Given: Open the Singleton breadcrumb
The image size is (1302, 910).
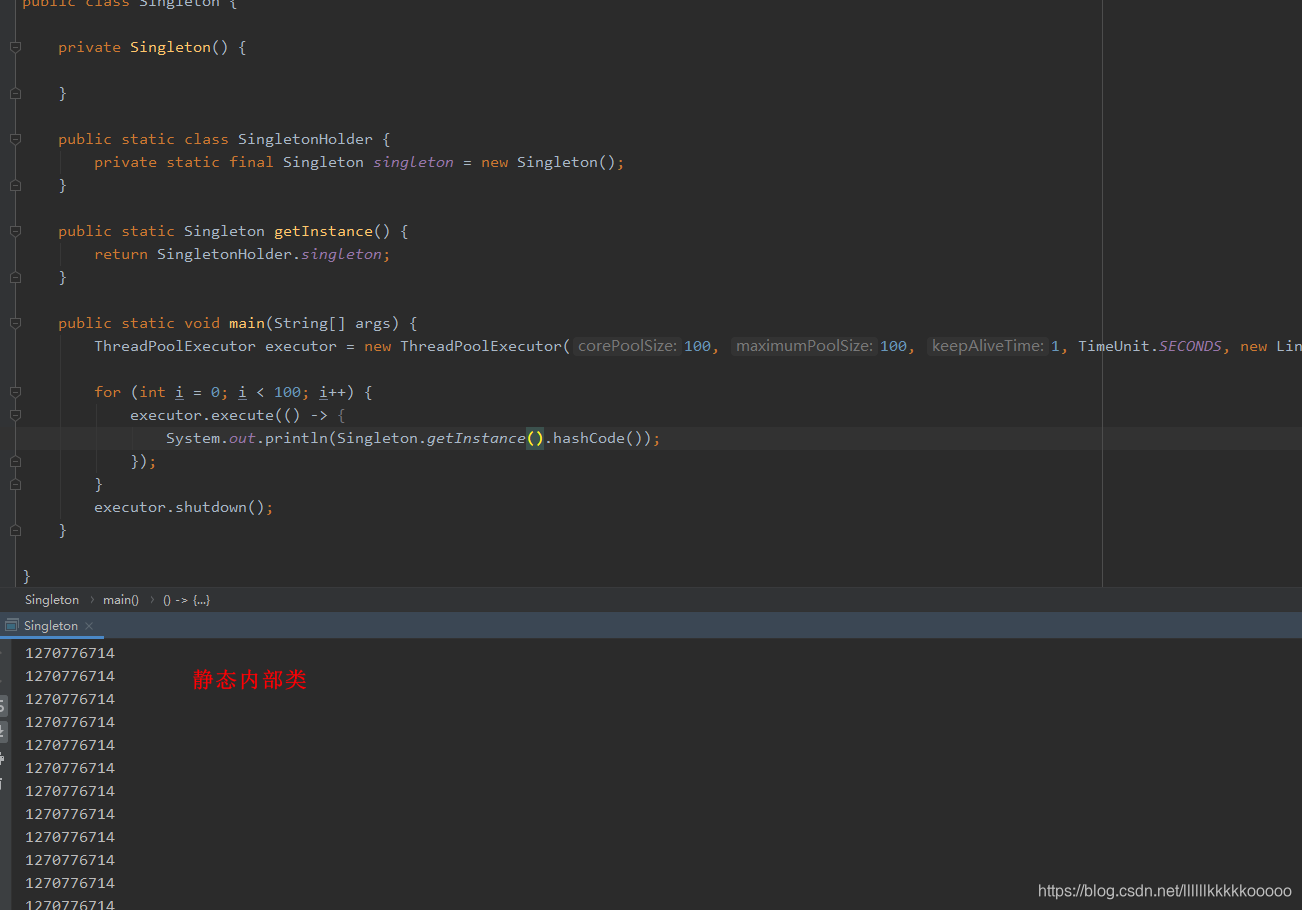Looking at the screenshot, I should (x=52, y=600).
